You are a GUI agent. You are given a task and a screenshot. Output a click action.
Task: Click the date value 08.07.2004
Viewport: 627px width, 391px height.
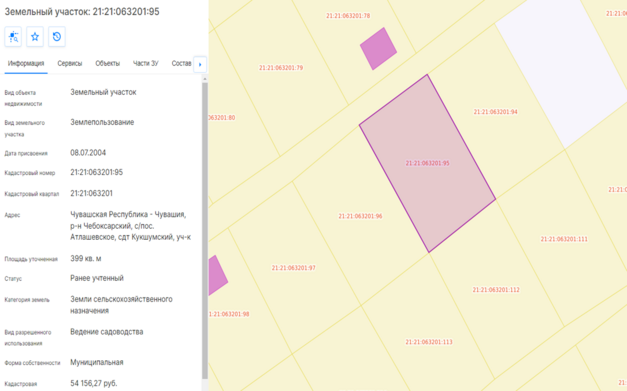point(88,153)
